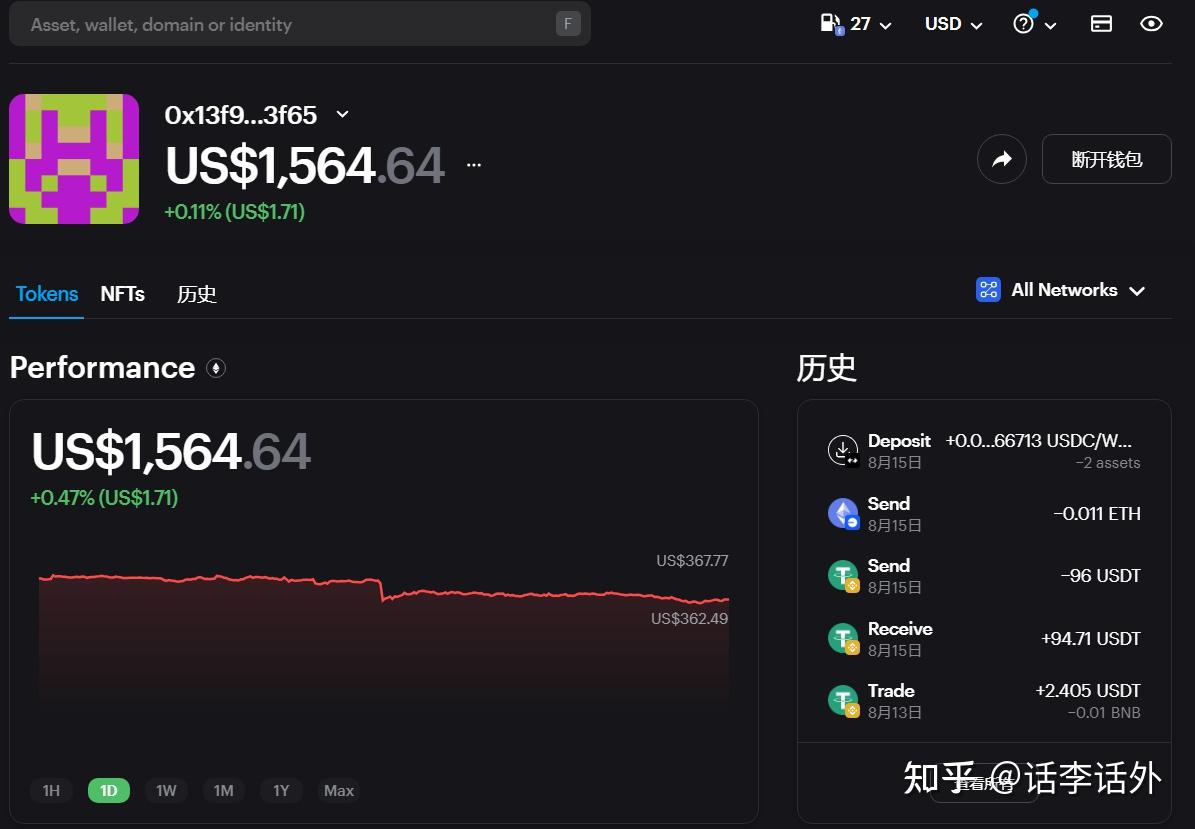Click the pixel art wallet avatar

[74, 159]
